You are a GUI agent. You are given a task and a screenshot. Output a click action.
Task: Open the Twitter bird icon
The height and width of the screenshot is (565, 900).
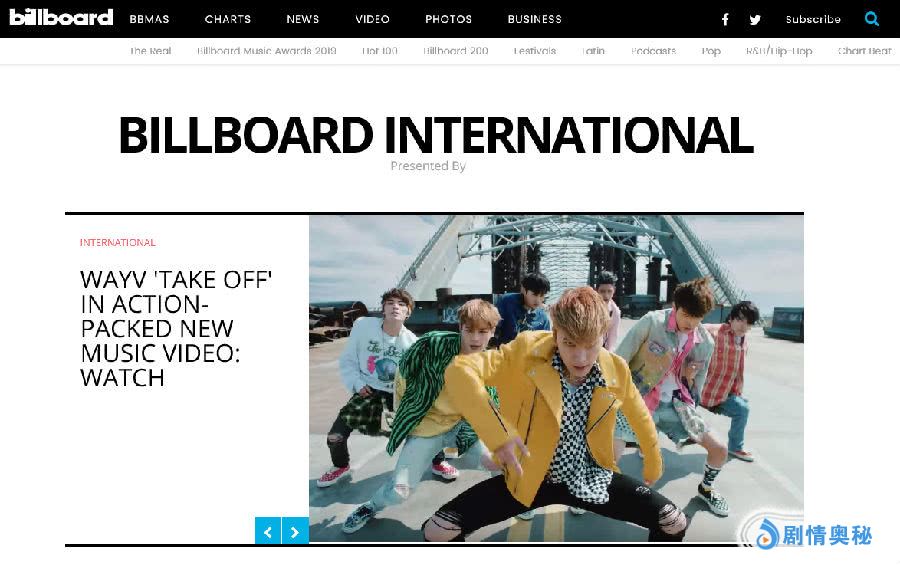click(x=755, y=20)
